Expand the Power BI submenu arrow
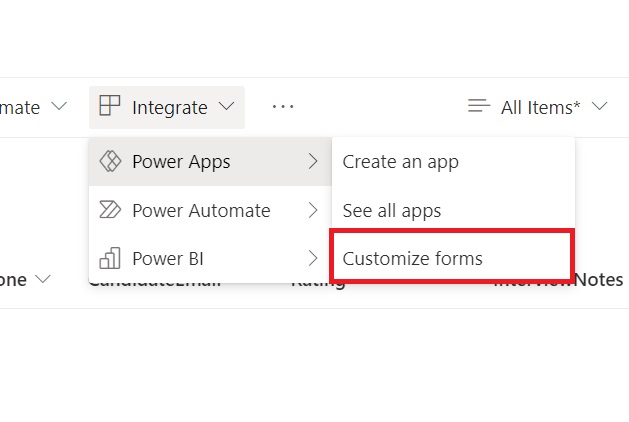 [x=313, y=258]
